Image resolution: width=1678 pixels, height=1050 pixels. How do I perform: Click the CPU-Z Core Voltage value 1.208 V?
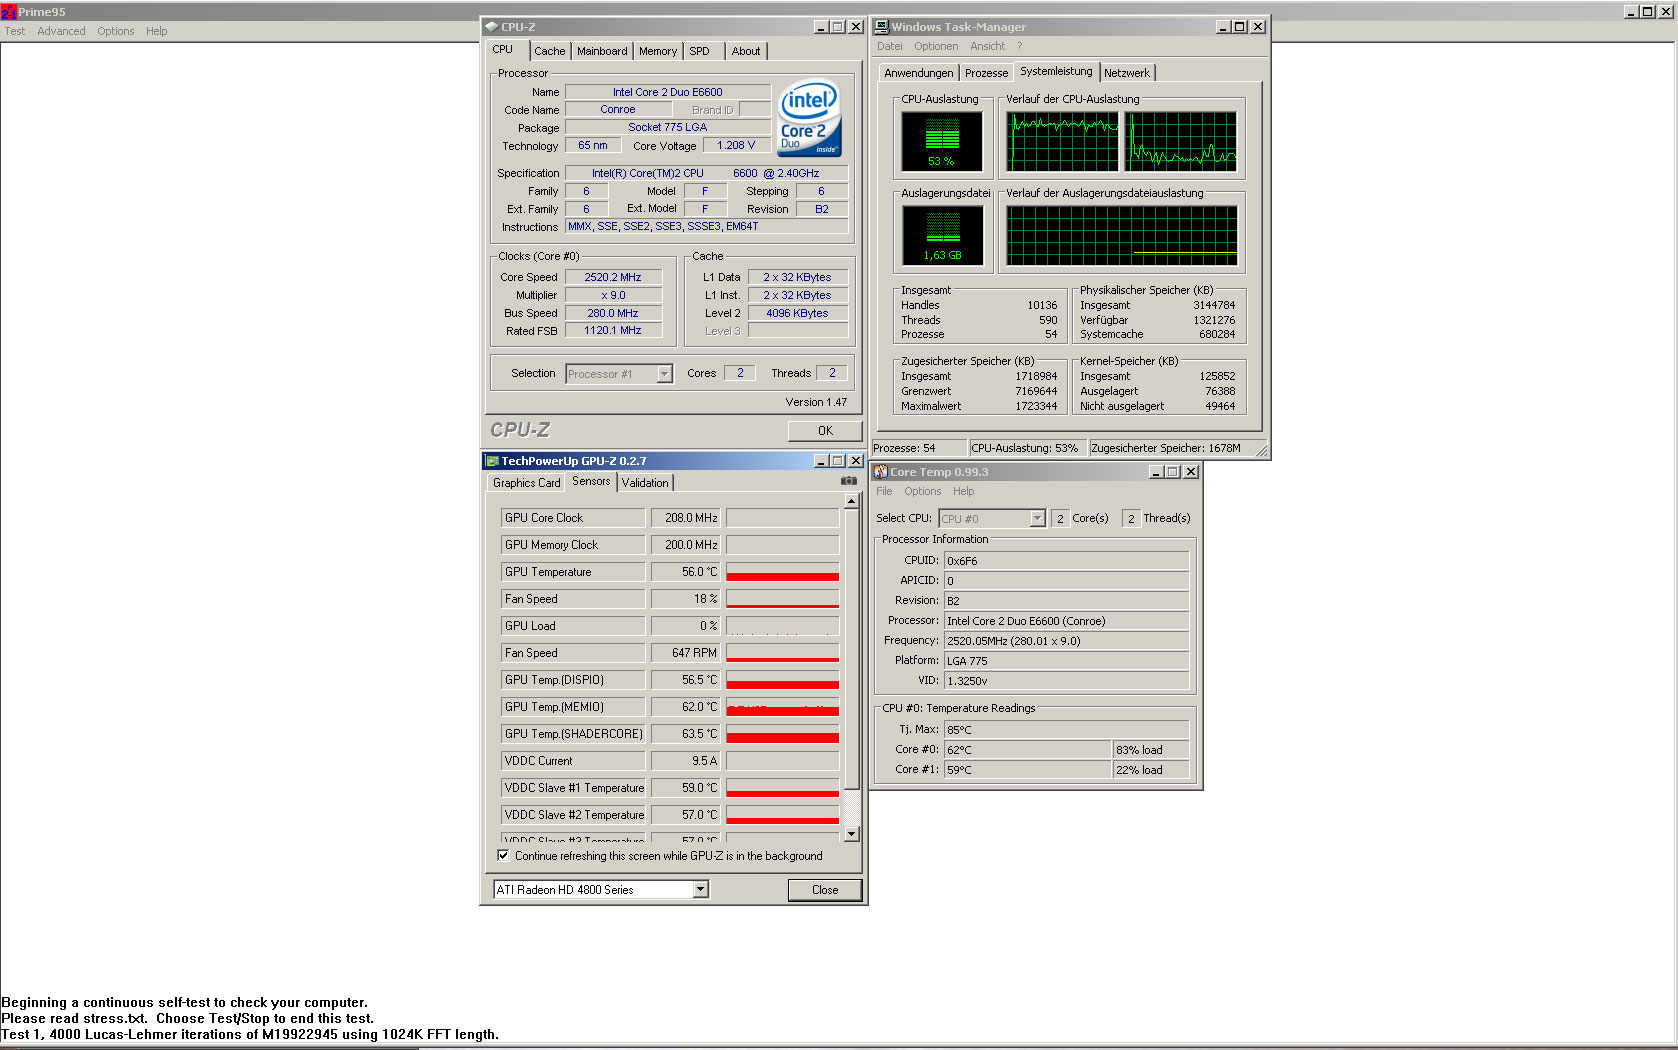(736, 145)
